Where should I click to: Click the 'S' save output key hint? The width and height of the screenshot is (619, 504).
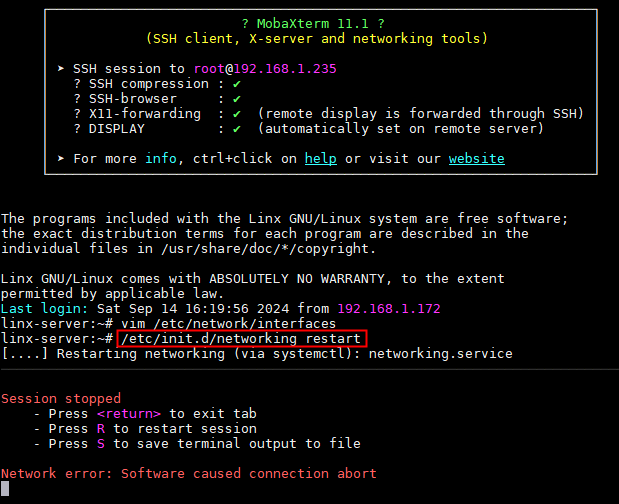click(101, 444)
